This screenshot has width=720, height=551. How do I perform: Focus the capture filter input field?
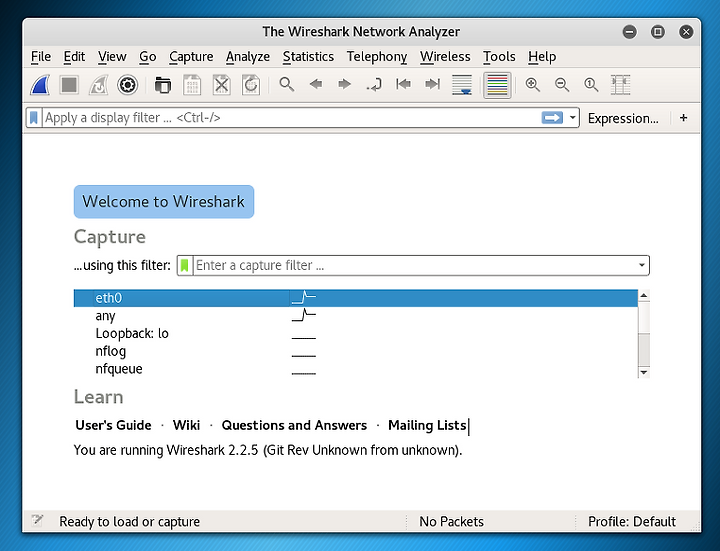tap(413, 265)
